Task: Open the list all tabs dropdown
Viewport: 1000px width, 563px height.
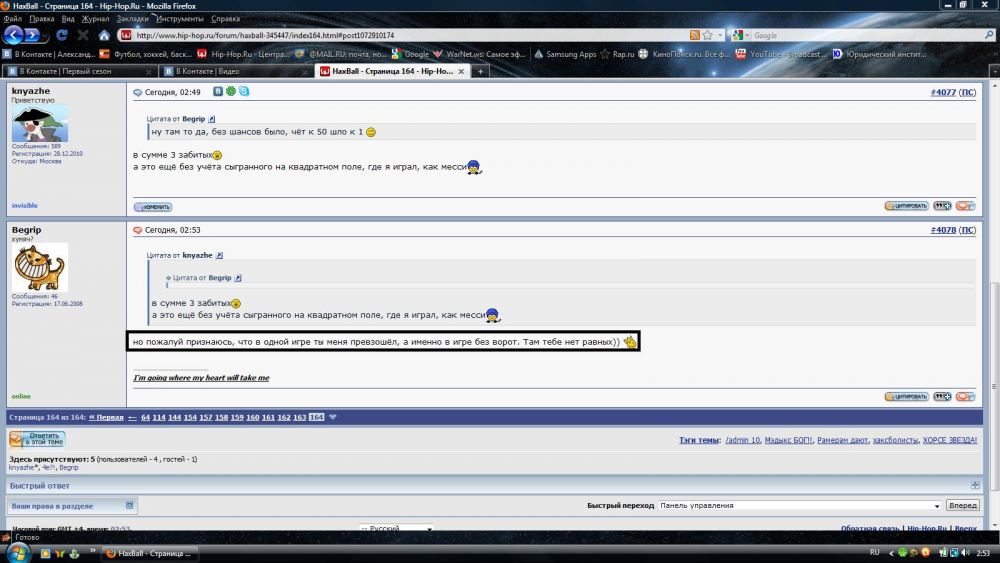Action: (x=994, y=71)
